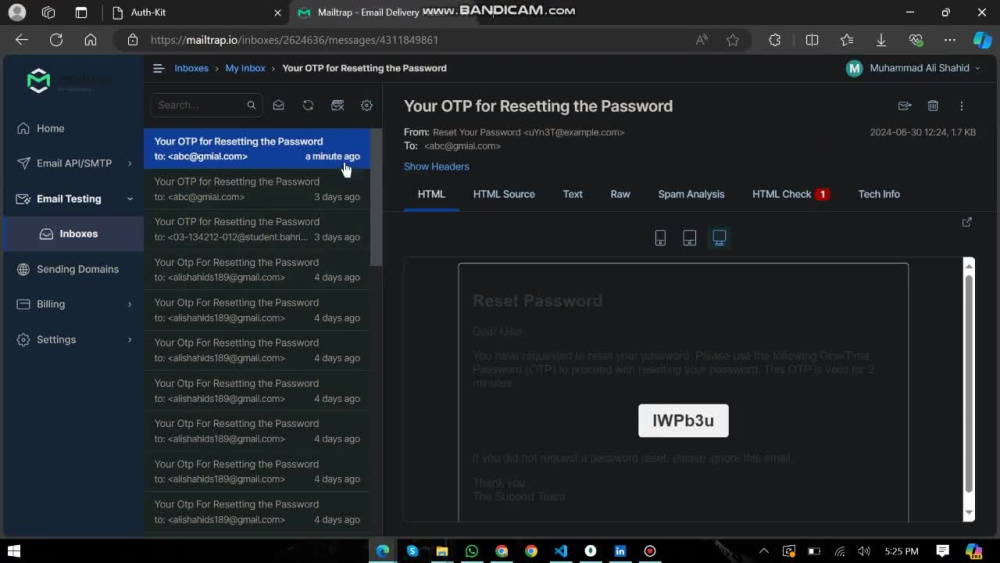The height and width of the screenshot is (563, 1000).
Task: Click the Show Headers link
Action: (436, 166)
